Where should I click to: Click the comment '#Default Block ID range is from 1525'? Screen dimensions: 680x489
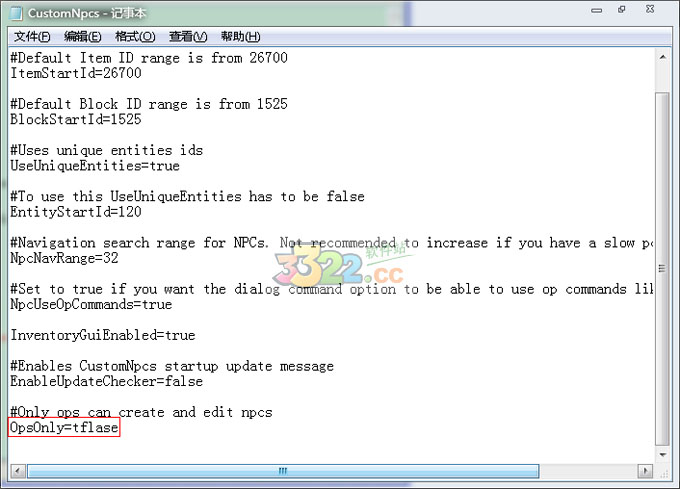[149, 104]
